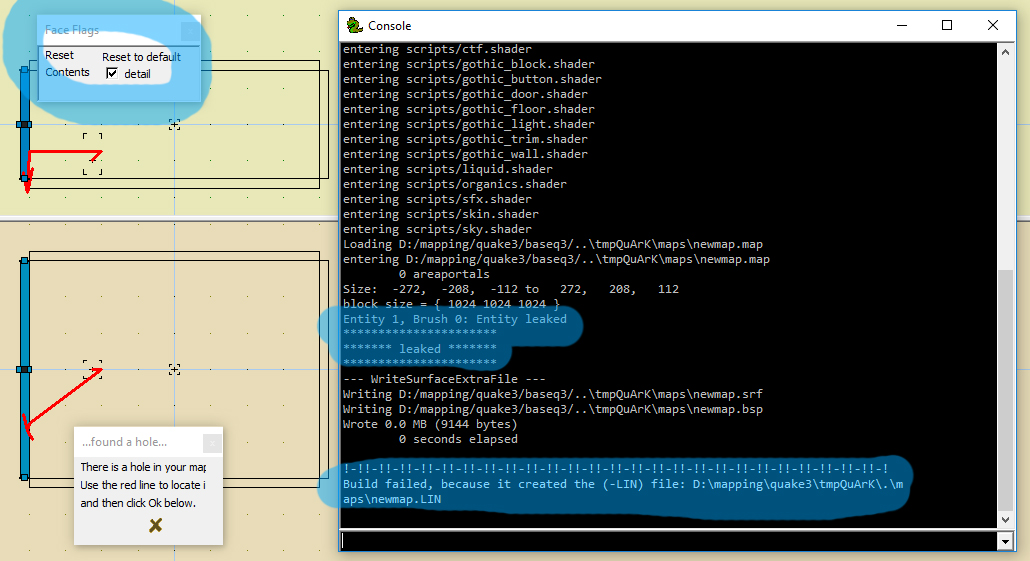Click the 'entering scripts/skin.shader' line
The width and height of the screenshot is (1030, 561).
(x=441, y=214)
